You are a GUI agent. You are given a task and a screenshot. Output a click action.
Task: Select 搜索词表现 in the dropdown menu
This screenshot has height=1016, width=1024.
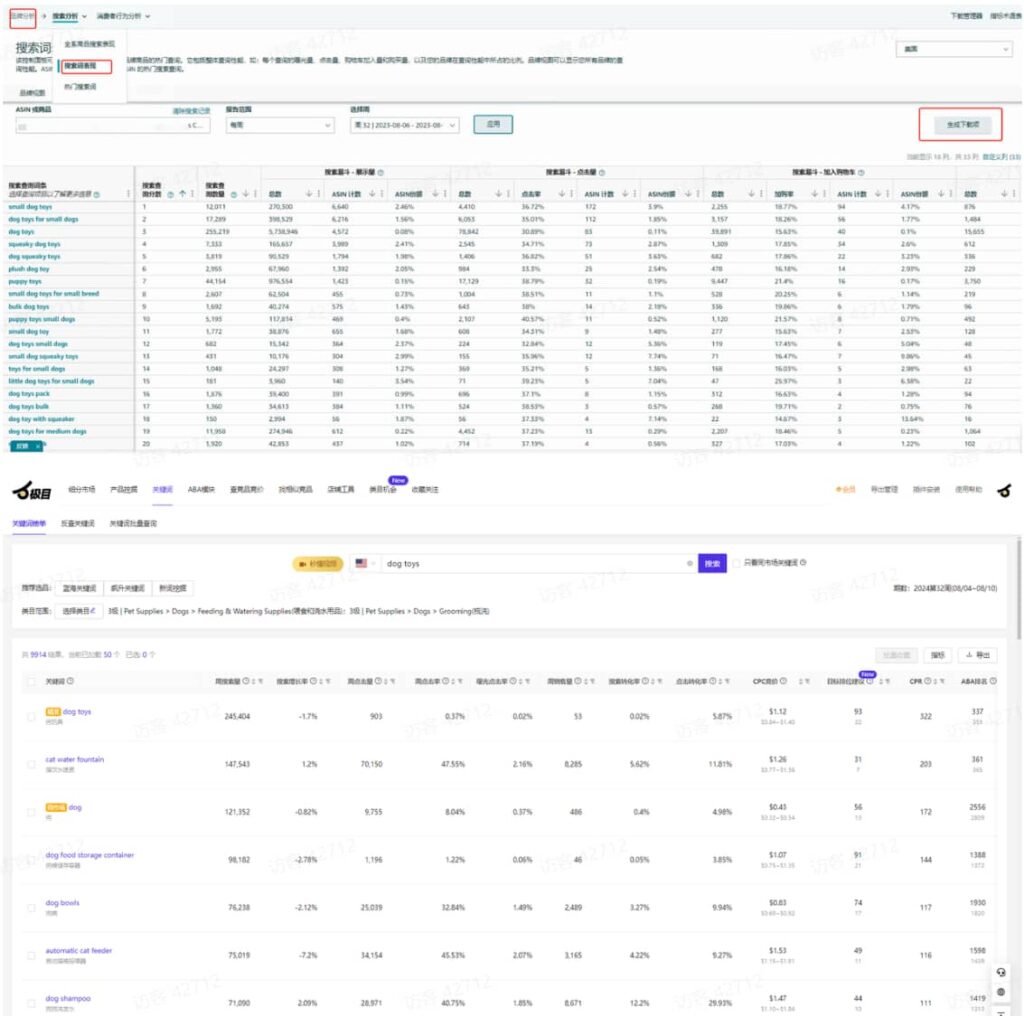pyautogui.click(x=84, y=66)
